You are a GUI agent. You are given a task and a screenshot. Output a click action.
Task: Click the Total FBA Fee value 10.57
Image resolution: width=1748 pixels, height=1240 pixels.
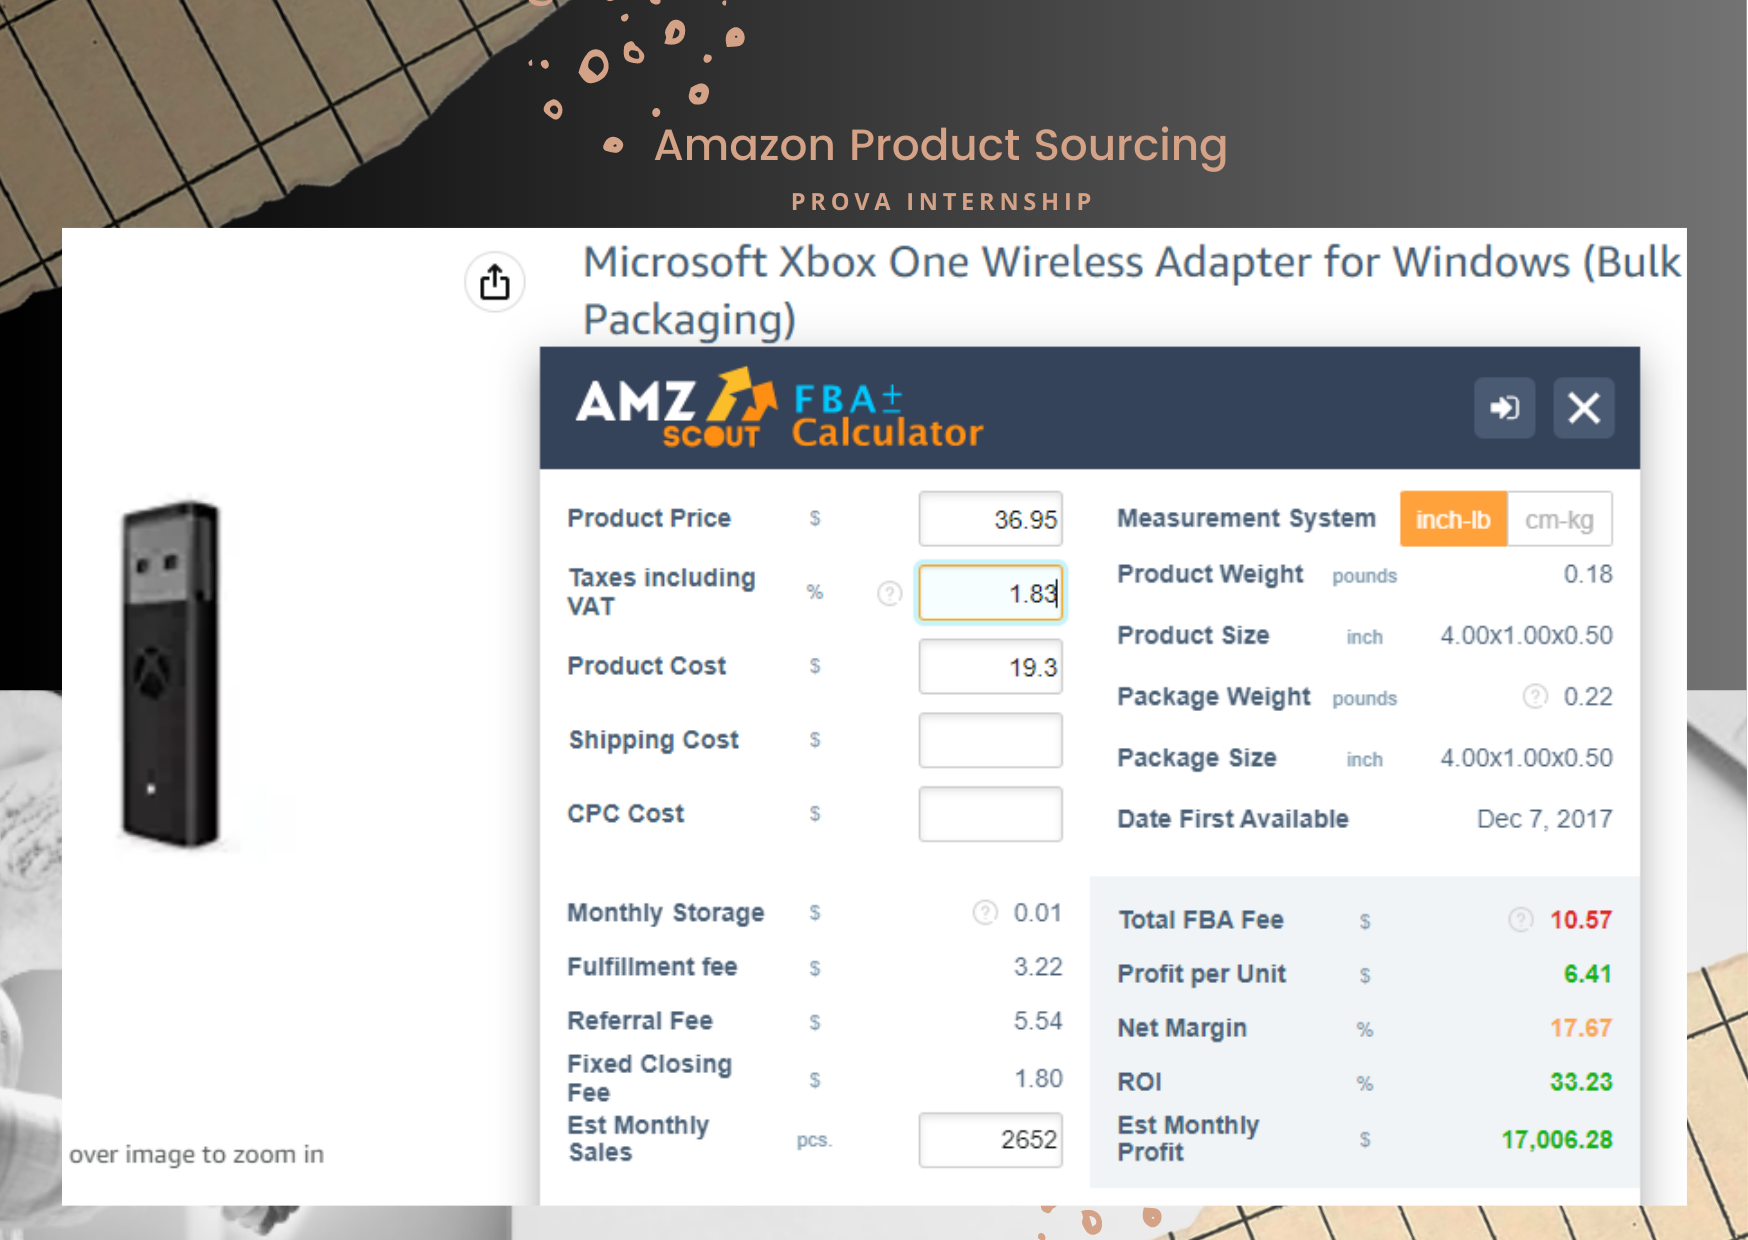pyautogui.click(x=1581, y=919)
